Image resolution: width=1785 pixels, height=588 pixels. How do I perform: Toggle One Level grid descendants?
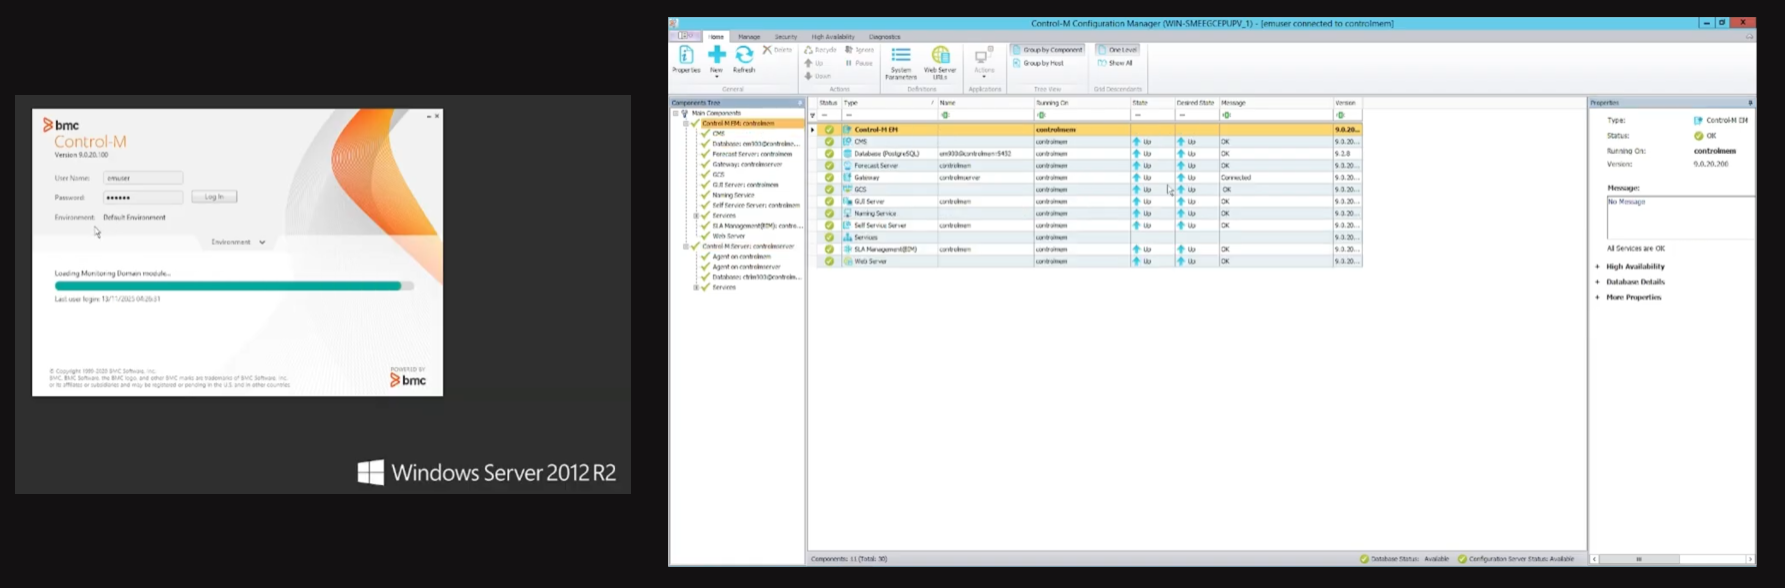1117,49
